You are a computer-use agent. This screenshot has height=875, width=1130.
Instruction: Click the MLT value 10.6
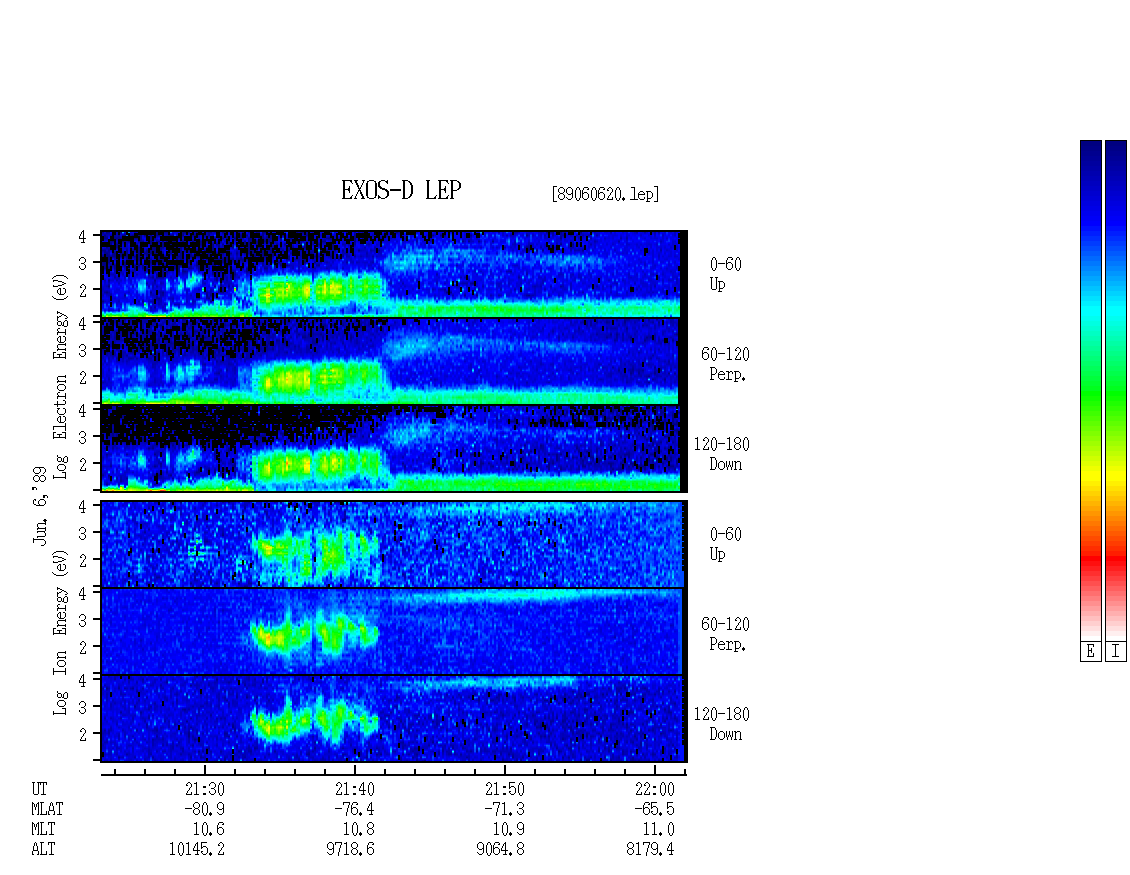[209, 830]
